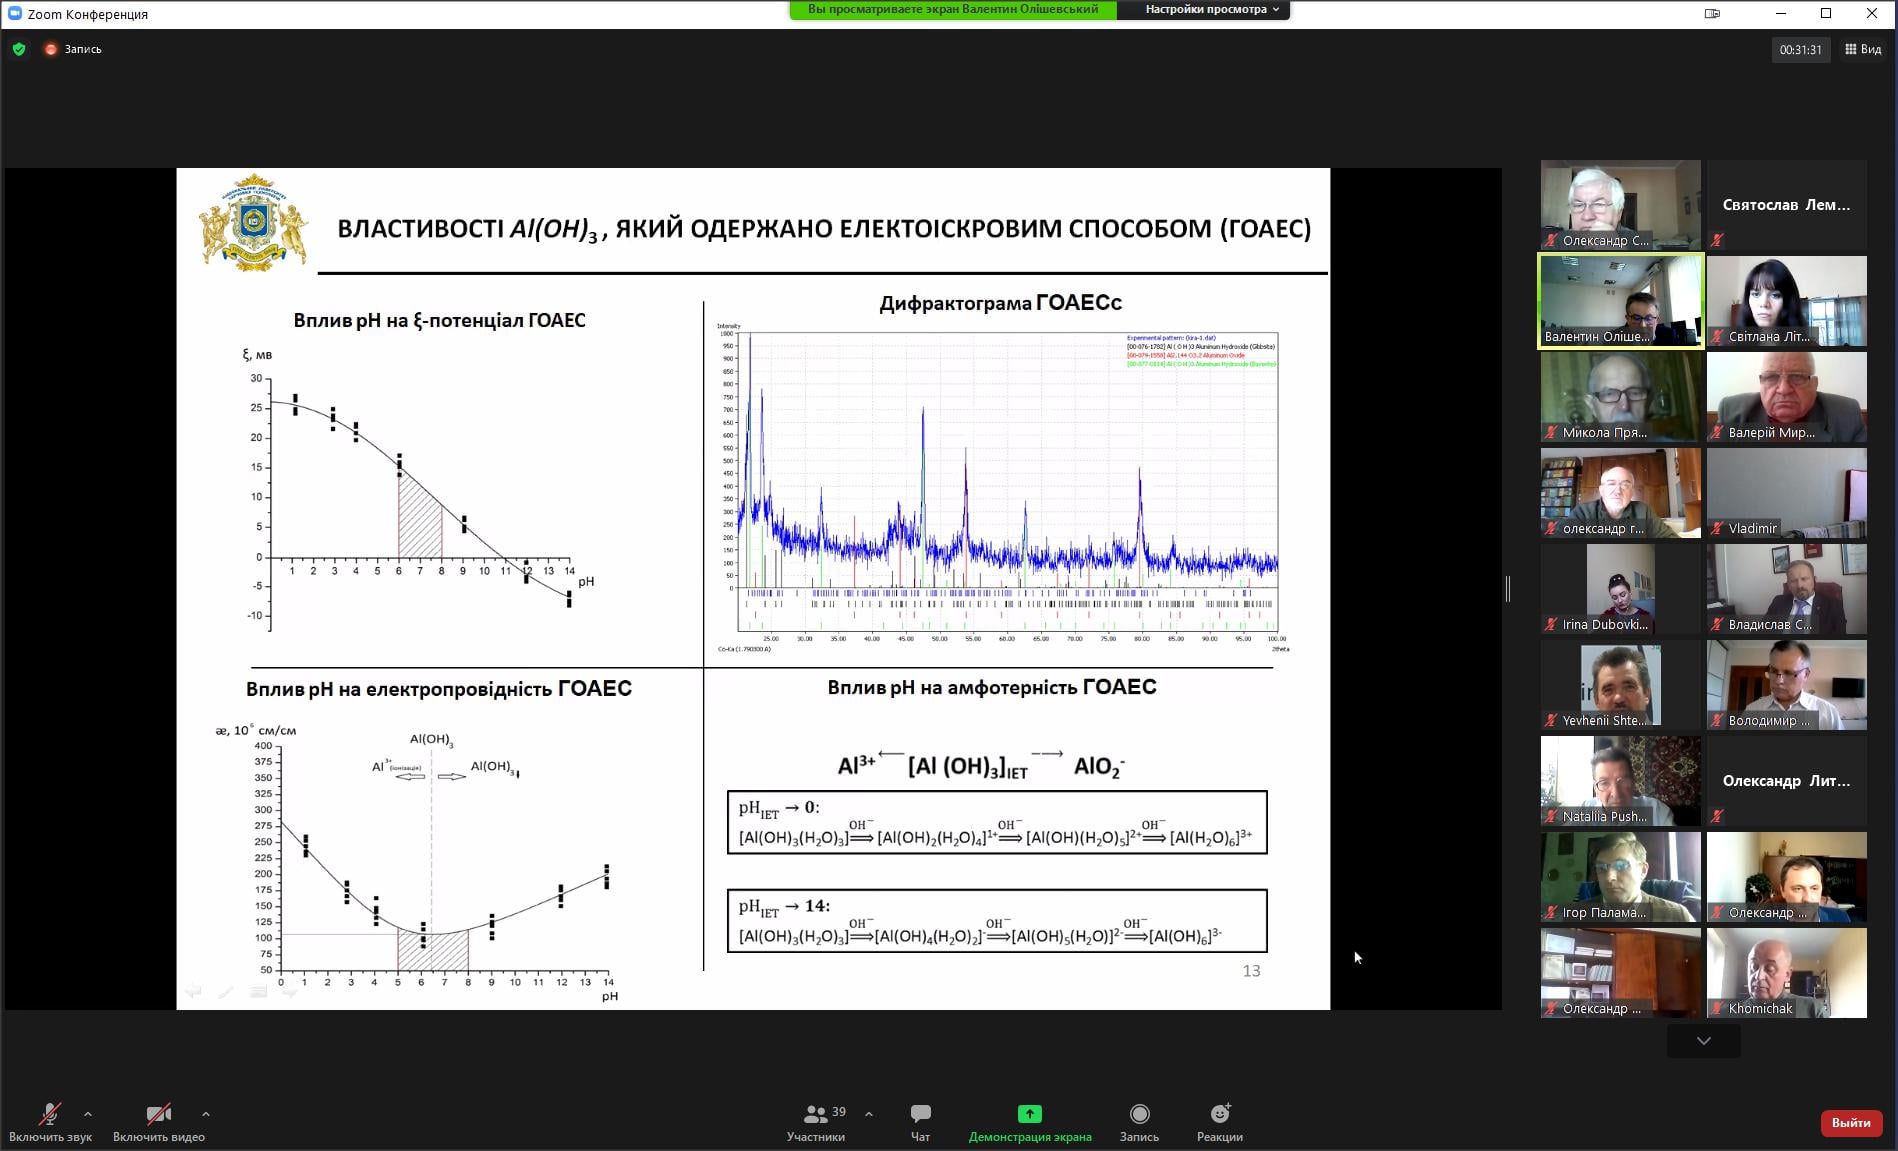1898x1151 pixels.
Task: Start recording with the Запись button
Action: 1139,1114
